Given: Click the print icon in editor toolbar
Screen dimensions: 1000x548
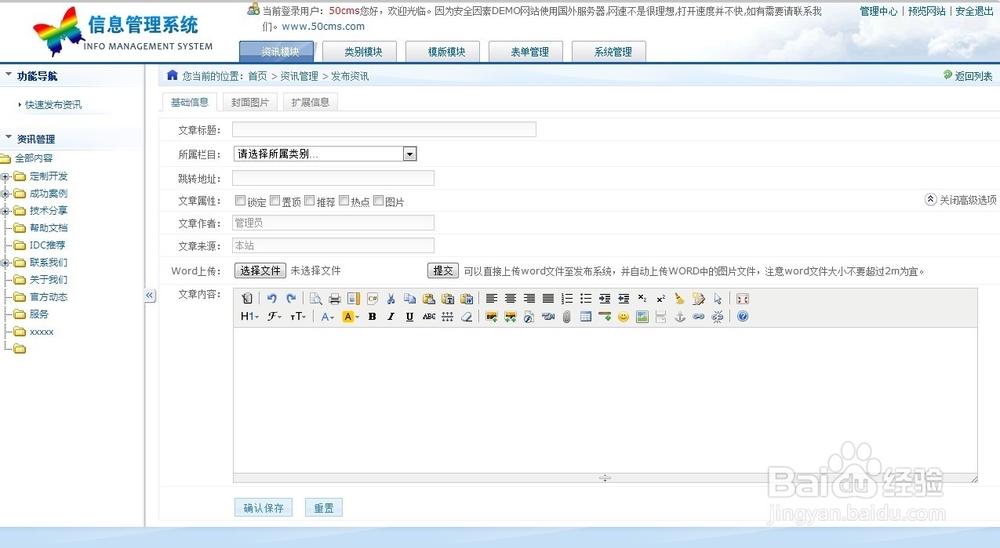Looking at the screenshot, I should point(334,299).
